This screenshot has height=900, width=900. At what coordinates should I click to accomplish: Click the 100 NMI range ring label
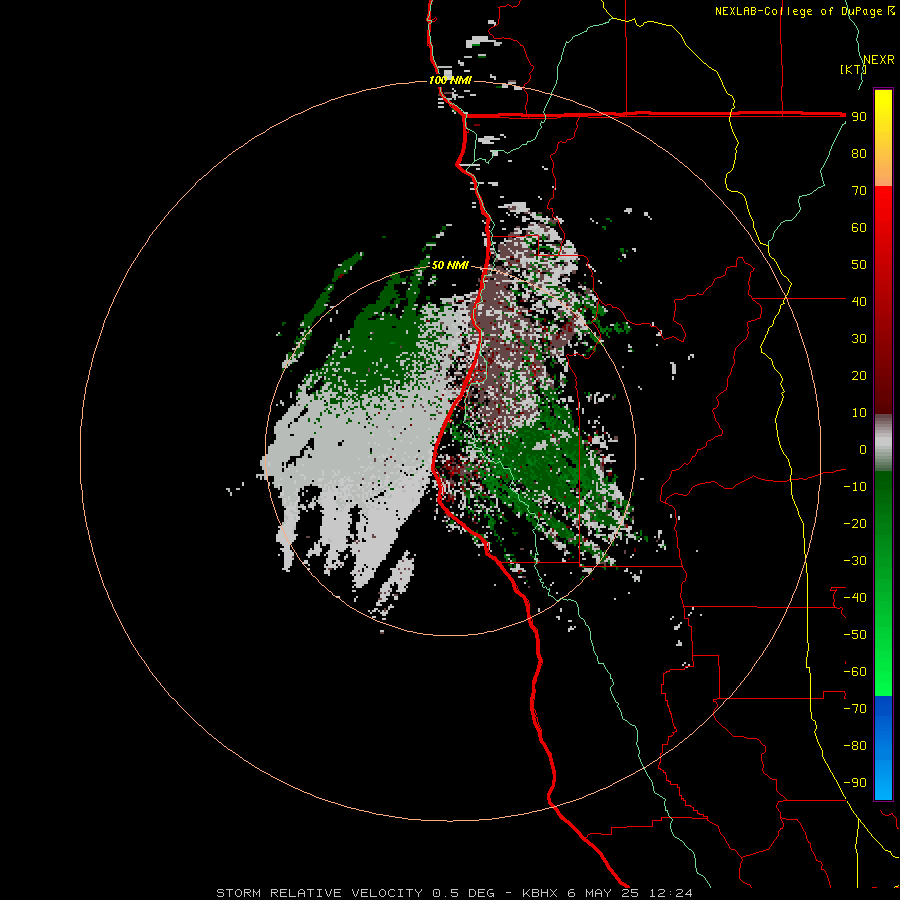pos(450,80)
